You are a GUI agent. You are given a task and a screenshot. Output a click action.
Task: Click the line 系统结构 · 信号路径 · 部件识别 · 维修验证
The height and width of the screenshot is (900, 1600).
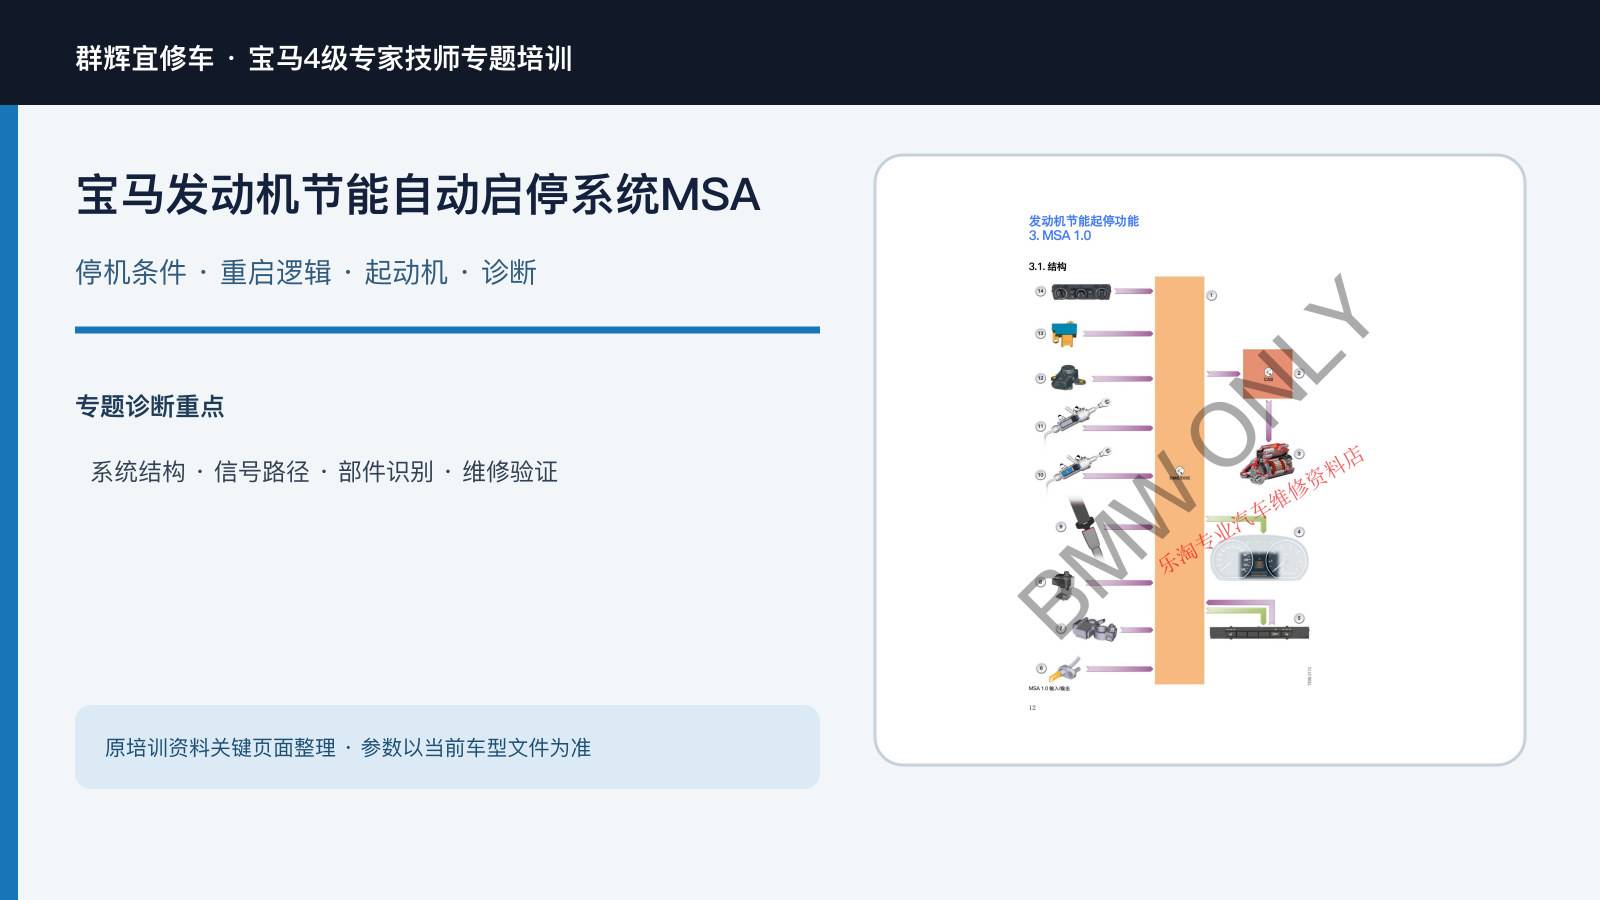point(324,472)
